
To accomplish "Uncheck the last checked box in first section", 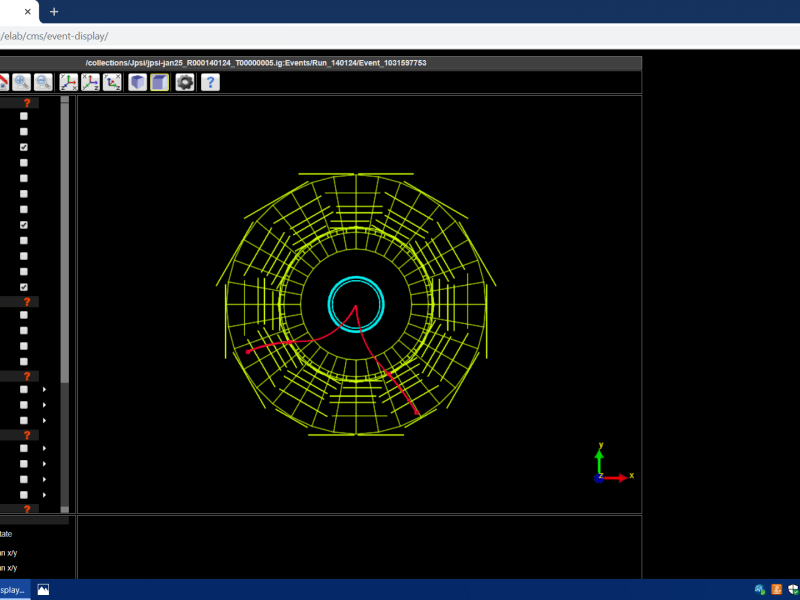I will point(24,287).
